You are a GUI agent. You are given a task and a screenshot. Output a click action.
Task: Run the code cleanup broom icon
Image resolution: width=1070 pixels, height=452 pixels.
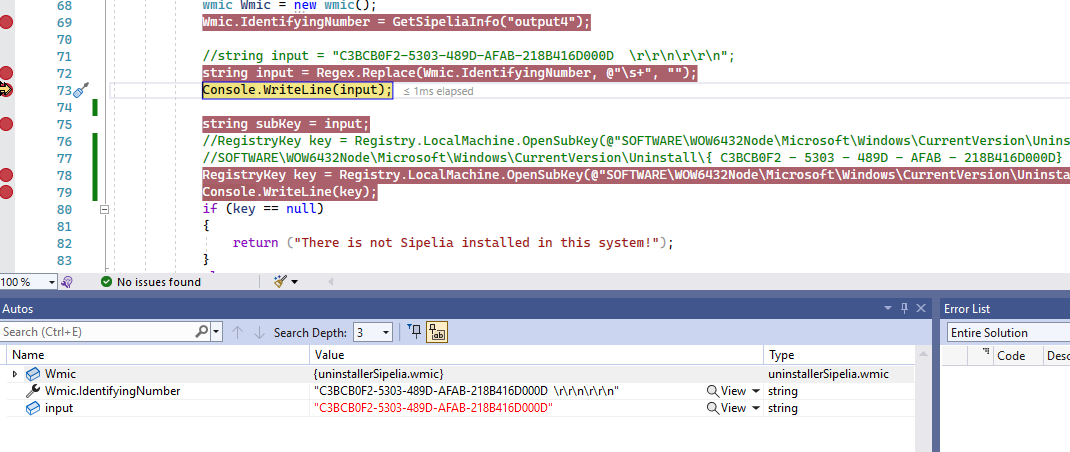pyautogui.click(x=280, y=281)
